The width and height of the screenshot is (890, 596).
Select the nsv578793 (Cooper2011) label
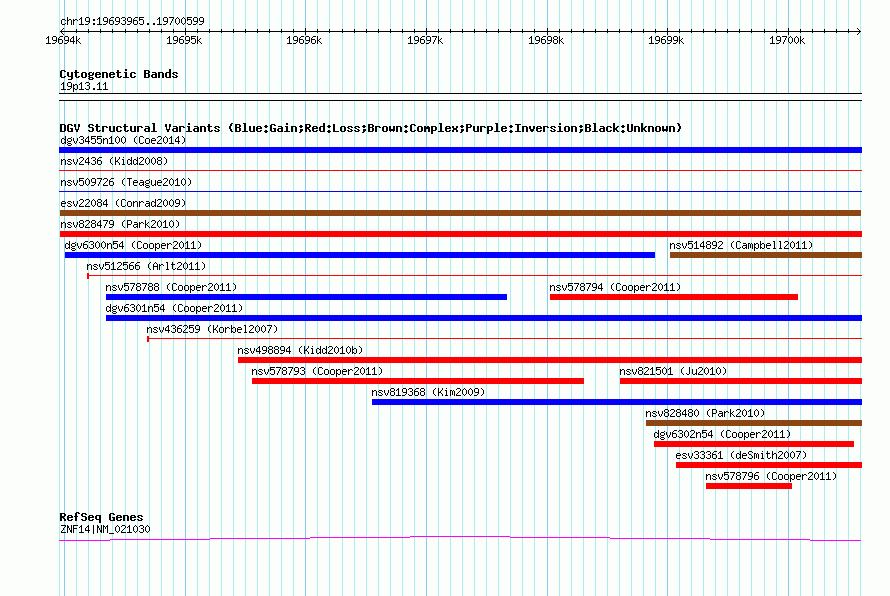[317, 371]
